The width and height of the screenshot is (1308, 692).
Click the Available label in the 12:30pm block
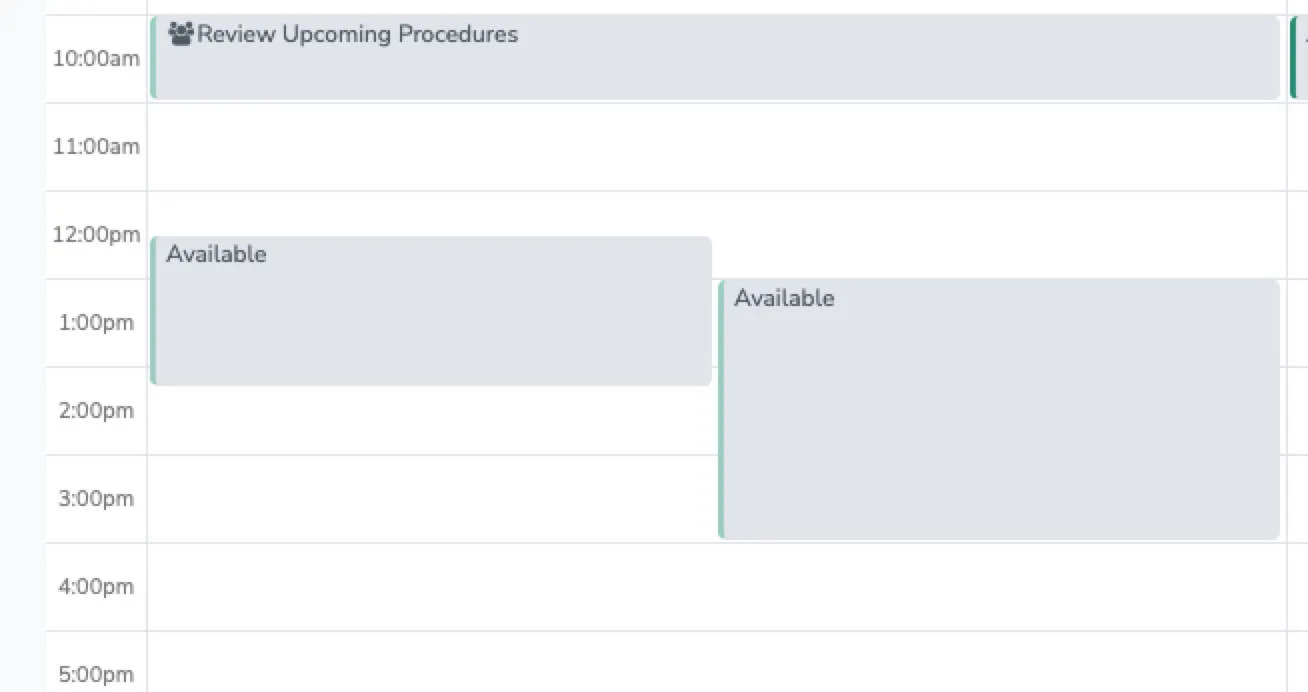click(784, 297)
